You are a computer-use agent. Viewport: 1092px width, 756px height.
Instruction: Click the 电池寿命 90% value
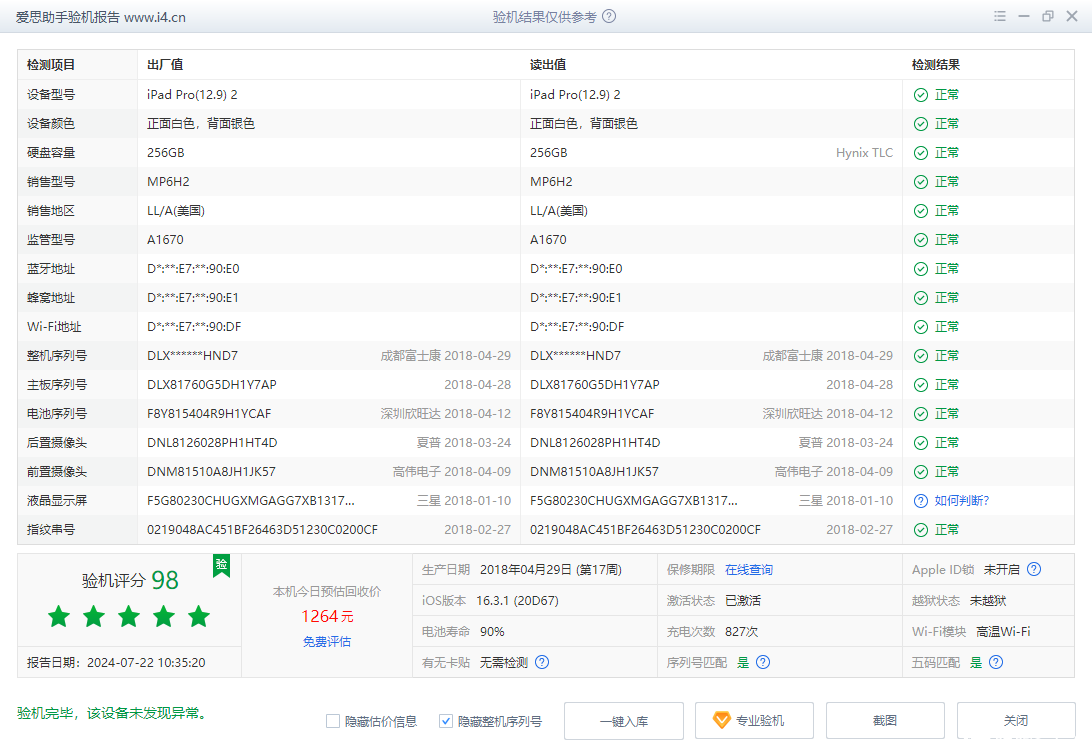(x=492, y=631)
